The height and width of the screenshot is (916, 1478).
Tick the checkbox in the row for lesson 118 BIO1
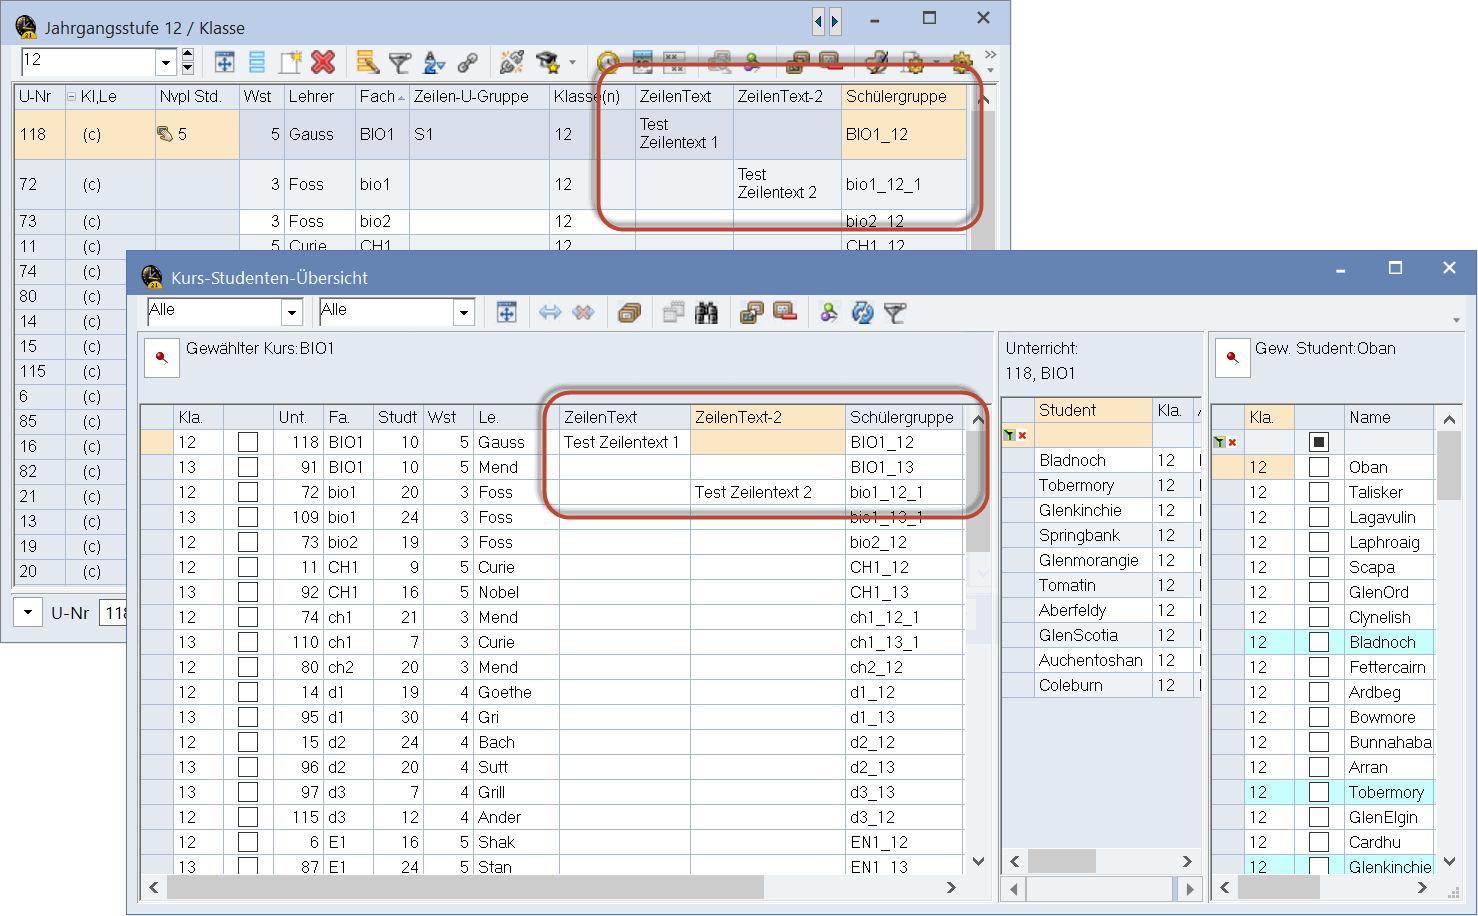tap(248, 442)
